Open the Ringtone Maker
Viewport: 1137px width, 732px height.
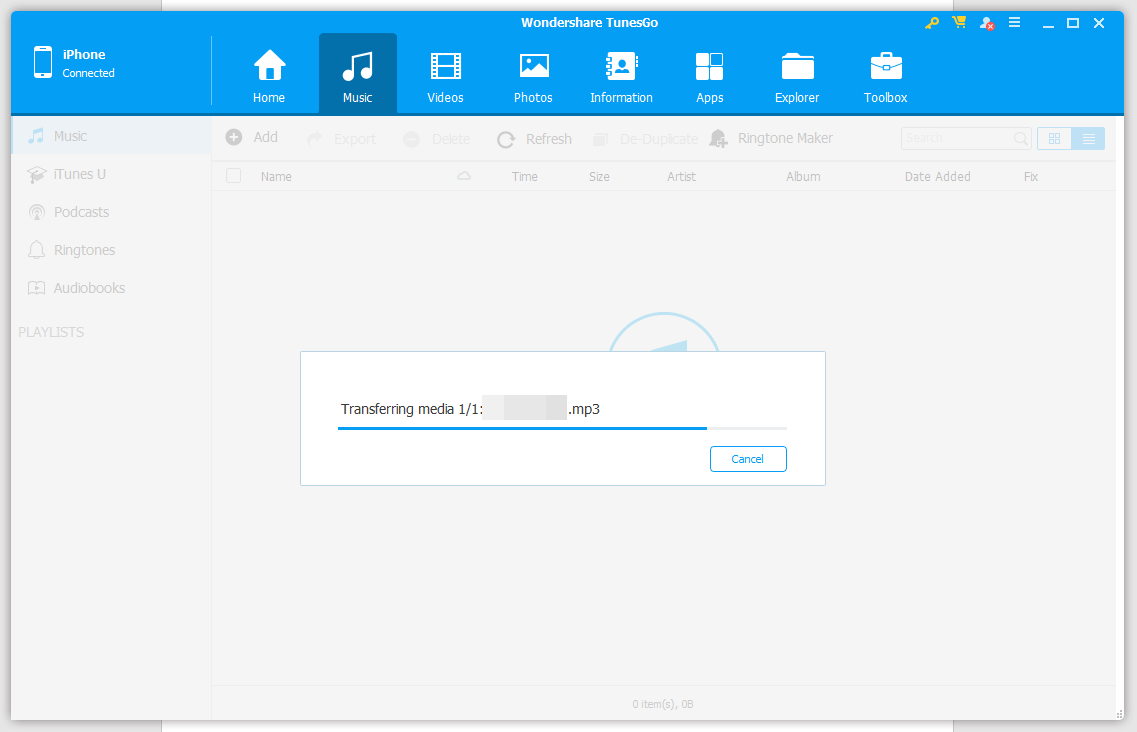click(772, 138)
